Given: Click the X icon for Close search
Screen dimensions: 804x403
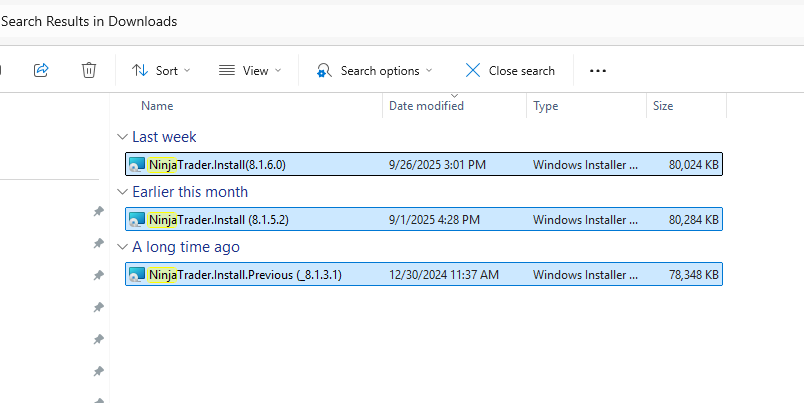Looking at the screenshot, I should click(473, 71).
